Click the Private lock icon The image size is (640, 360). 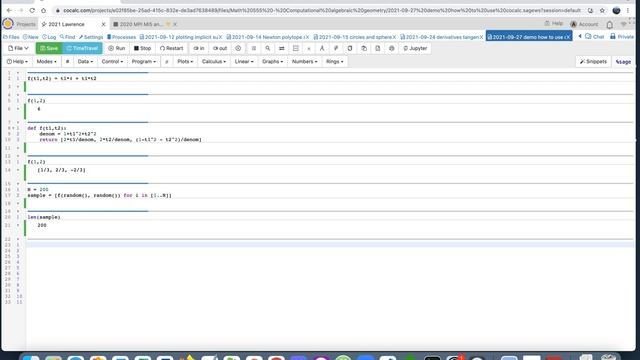[x=613, y=37]
